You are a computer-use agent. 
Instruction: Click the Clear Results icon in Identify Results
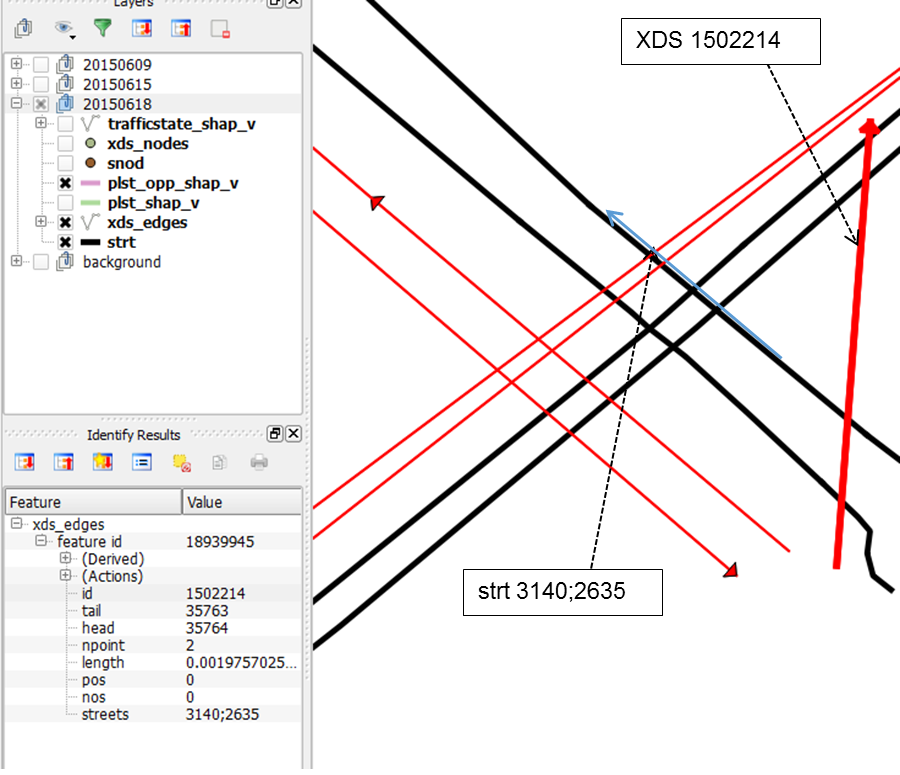pos(180,462)
